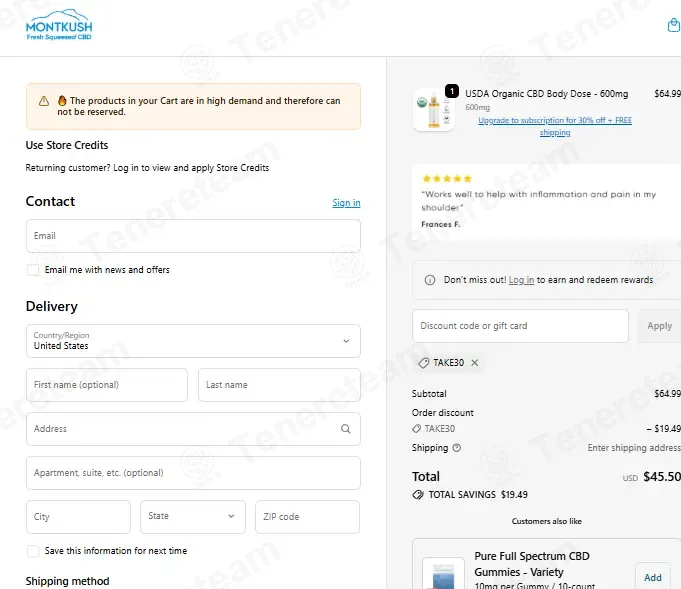Image resolution: width=681 pixels, height=589 pixels.
Task: Open the CBD Body Dose product thumbnail
Action: [434, 111]
